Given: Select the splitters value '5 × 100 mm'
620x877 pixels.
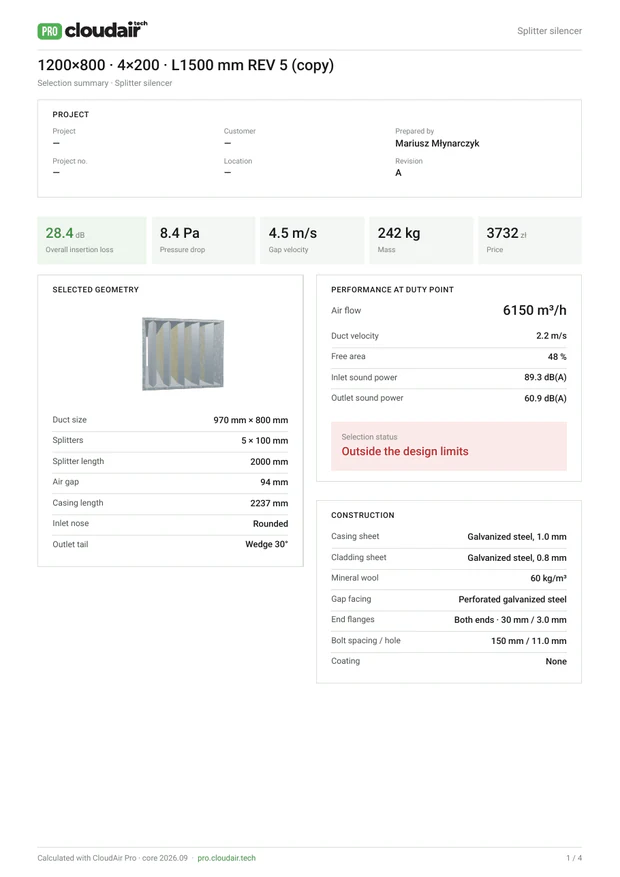Looking at the screenshot, I should pos(264,440).
